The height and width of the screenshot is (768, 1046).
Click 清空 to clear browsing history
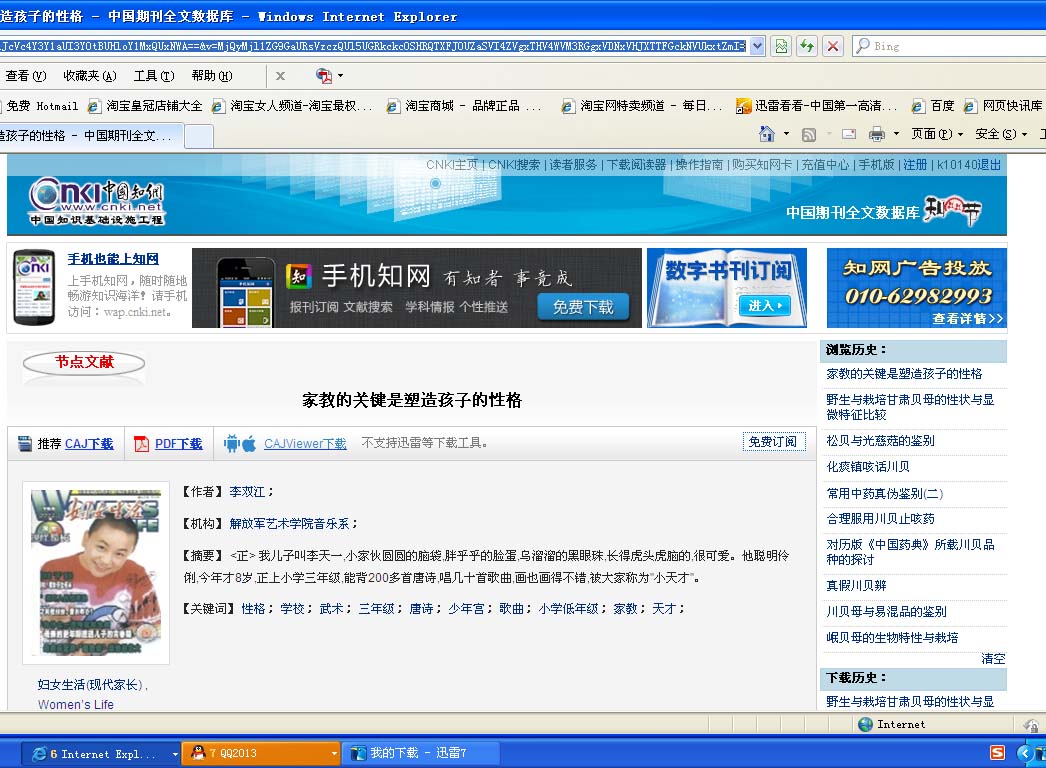(x=993, y=659)
